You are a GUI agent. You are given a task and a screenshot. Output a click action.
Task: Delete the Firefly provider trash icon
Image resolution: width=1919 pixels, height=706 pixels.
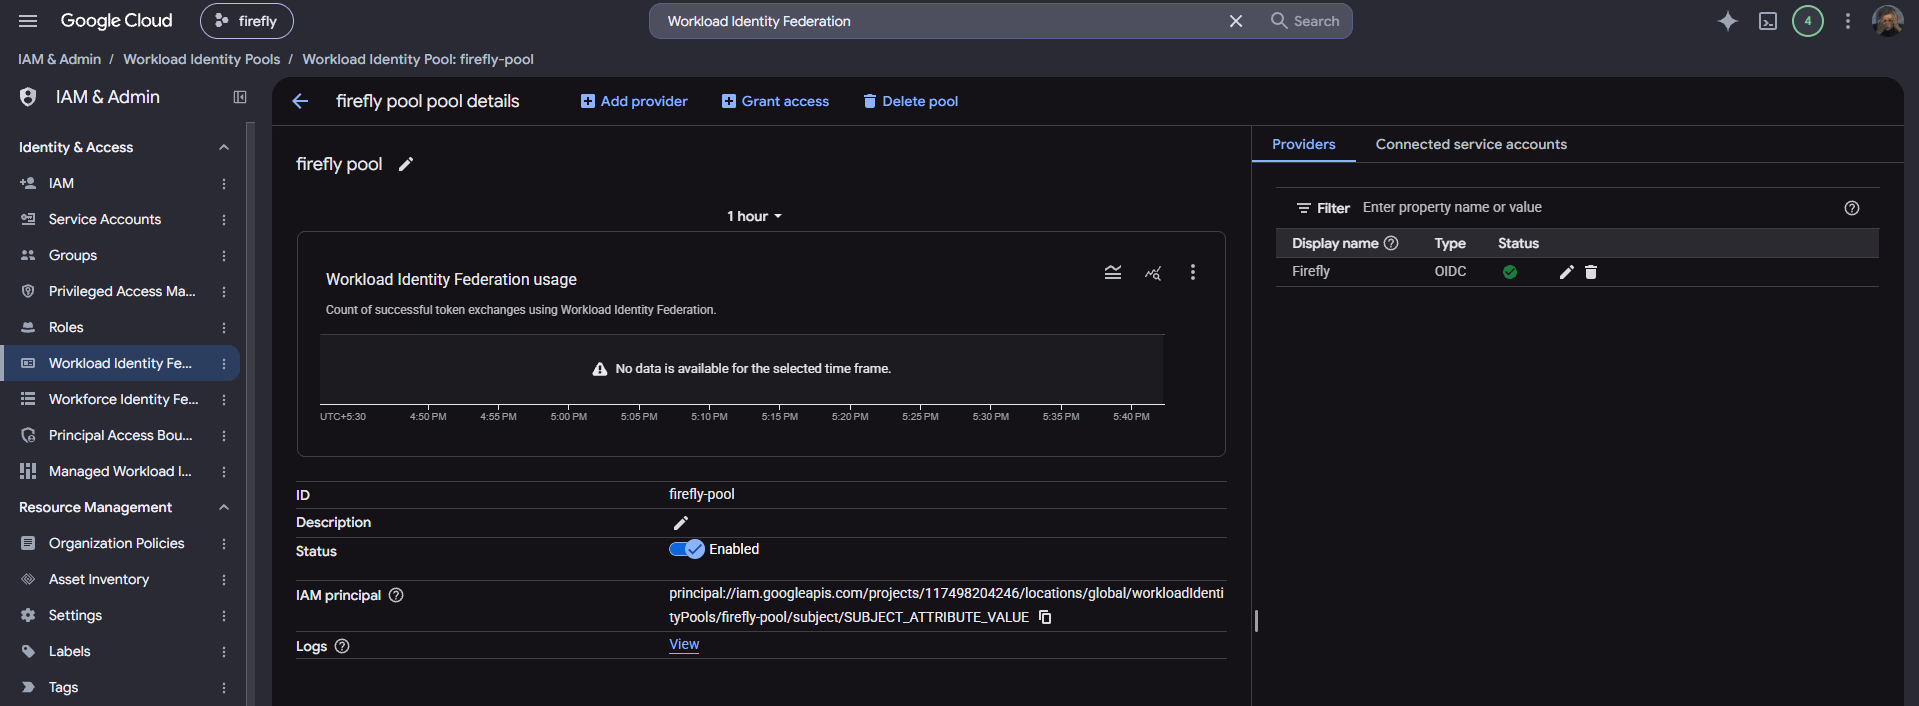tap(1591, 272)
